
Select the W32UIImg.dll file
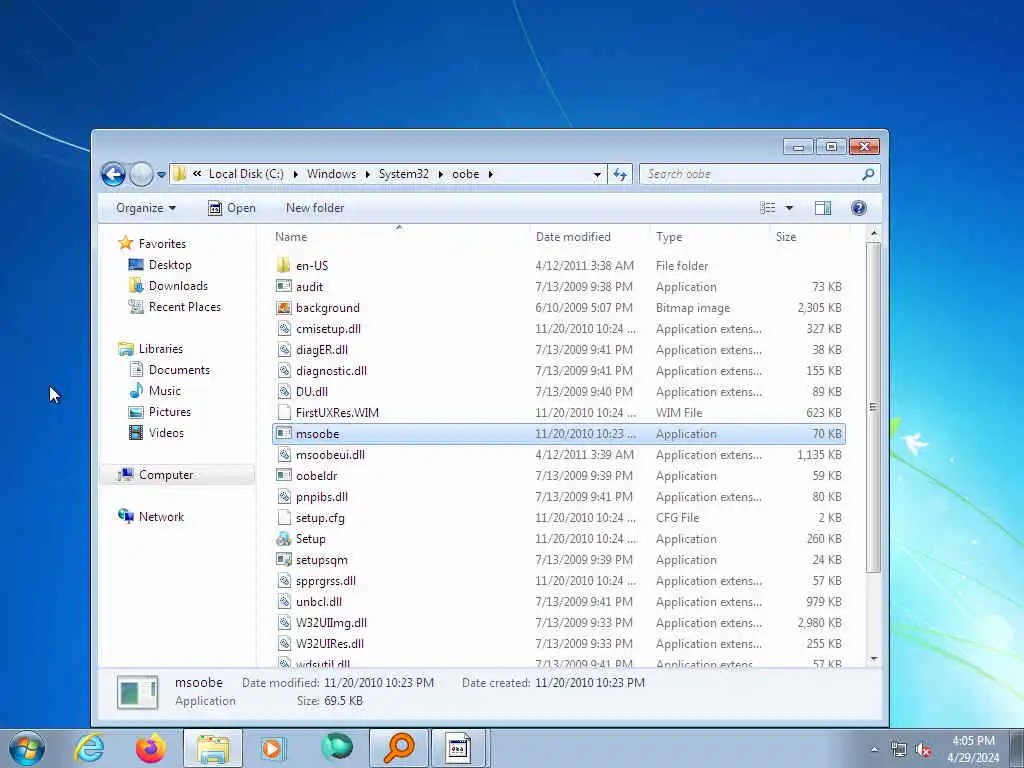tap(331, 622)
